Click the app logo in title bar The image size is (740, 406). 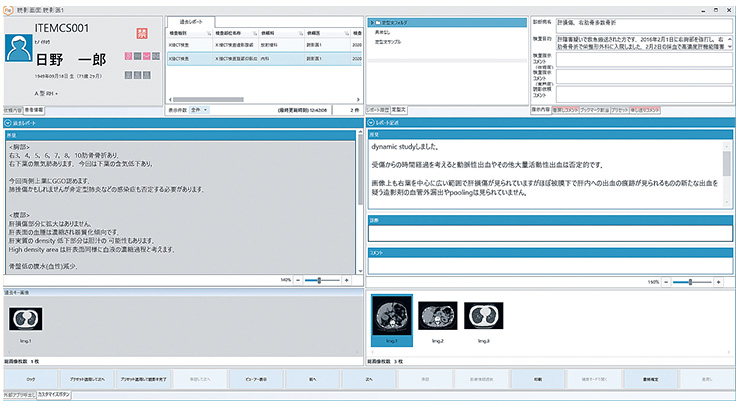7,6
